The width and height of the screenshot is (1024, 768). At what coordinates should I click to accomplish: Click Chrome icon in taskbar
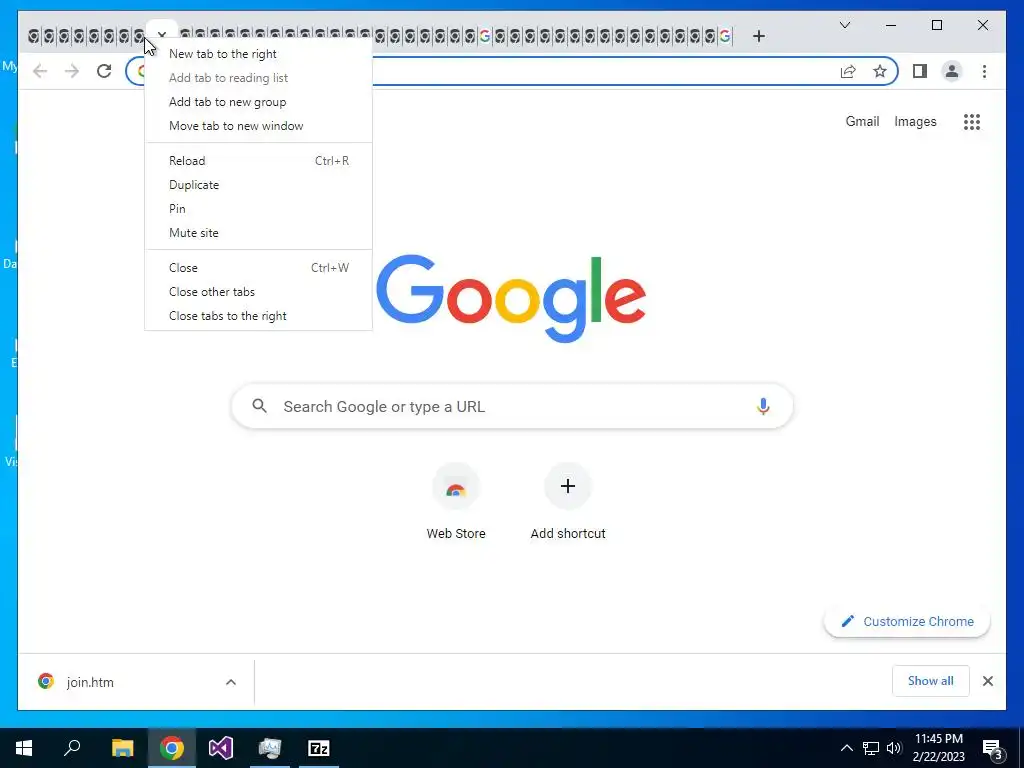(172, 748)
